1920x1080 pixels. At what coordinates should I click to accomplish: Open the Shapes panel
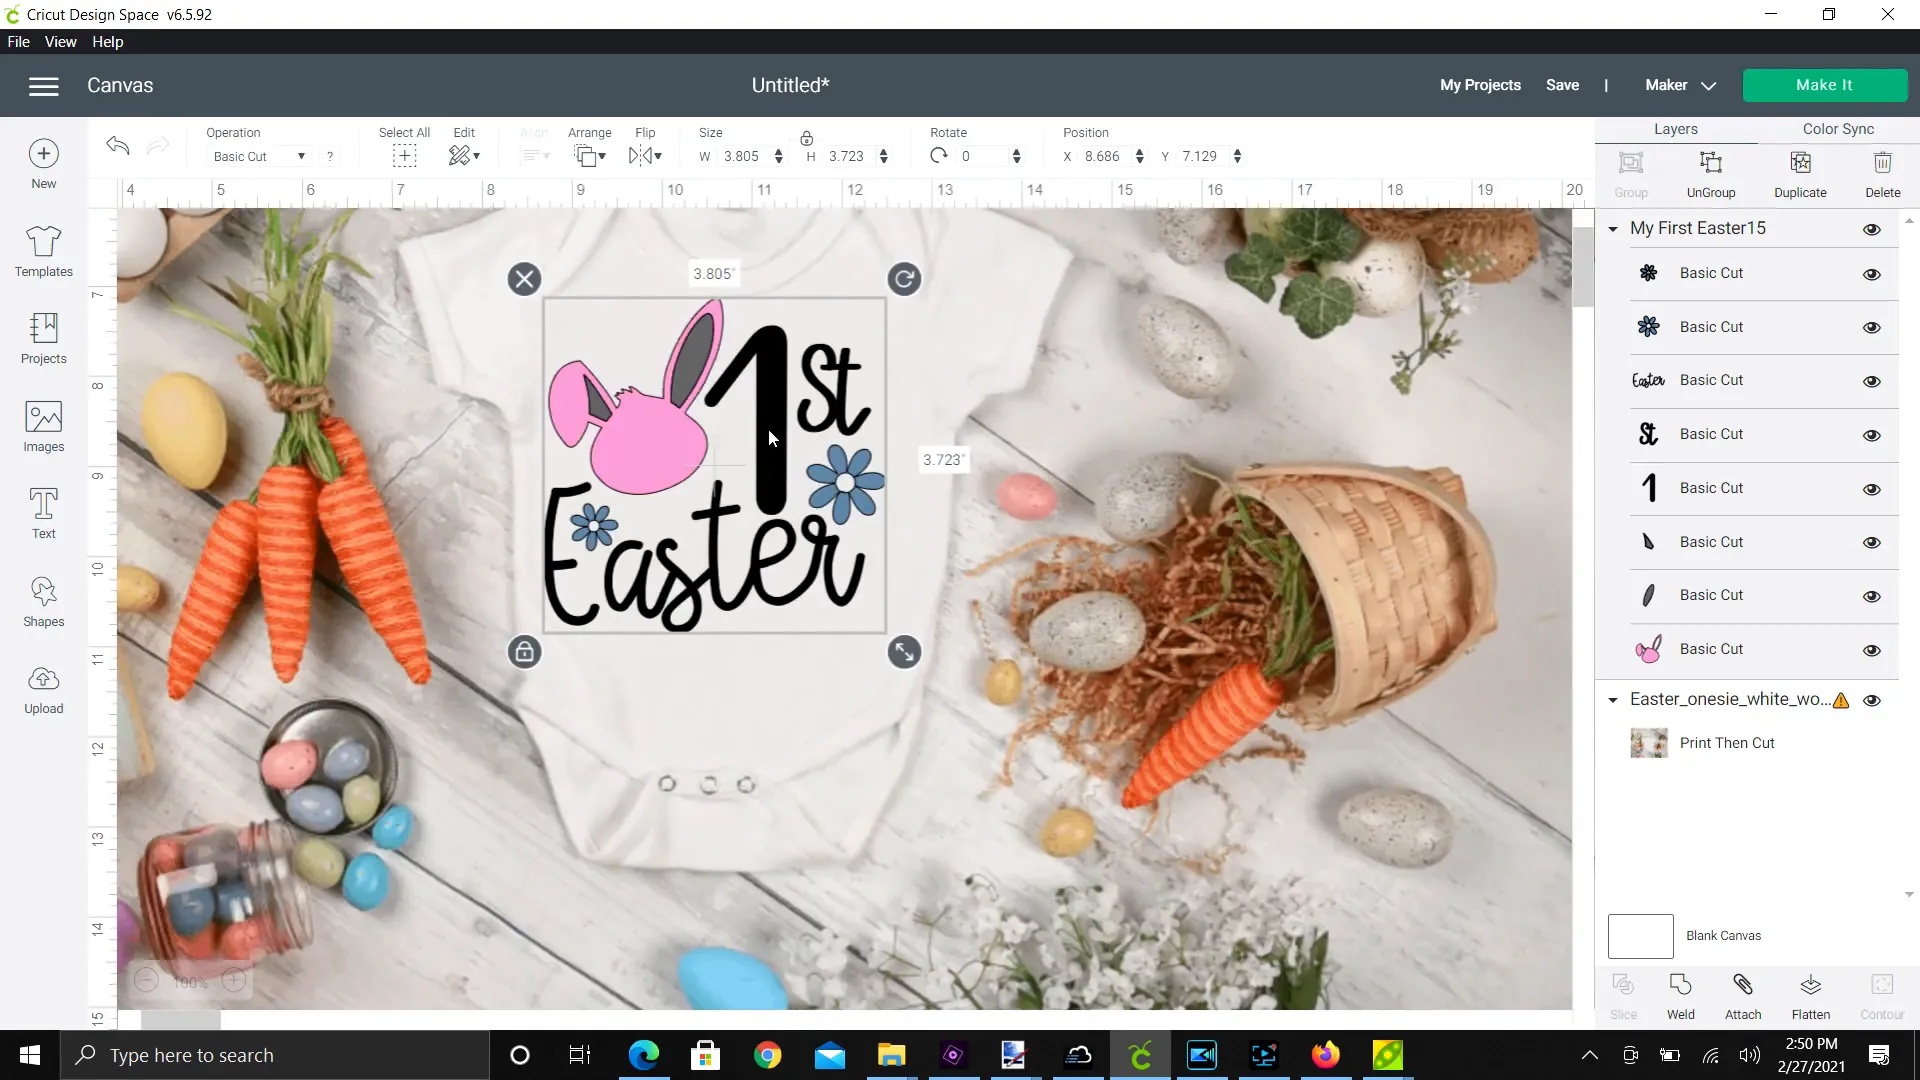coord(43,600)
